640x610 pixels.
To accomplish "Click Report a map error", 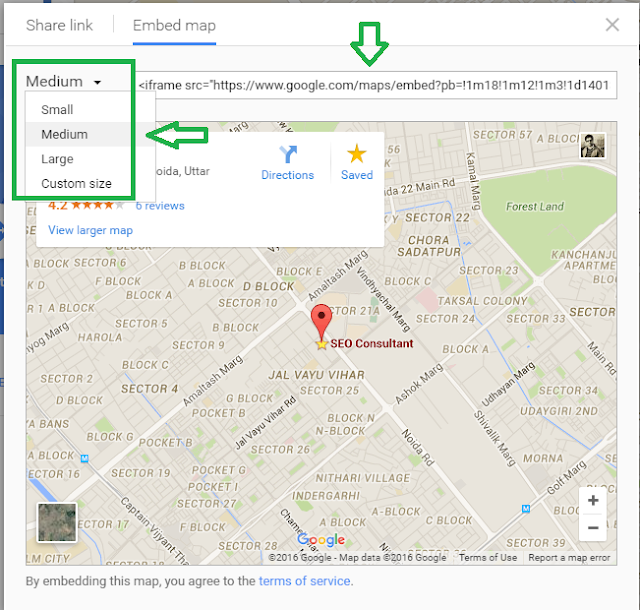I will click(569, 558).
